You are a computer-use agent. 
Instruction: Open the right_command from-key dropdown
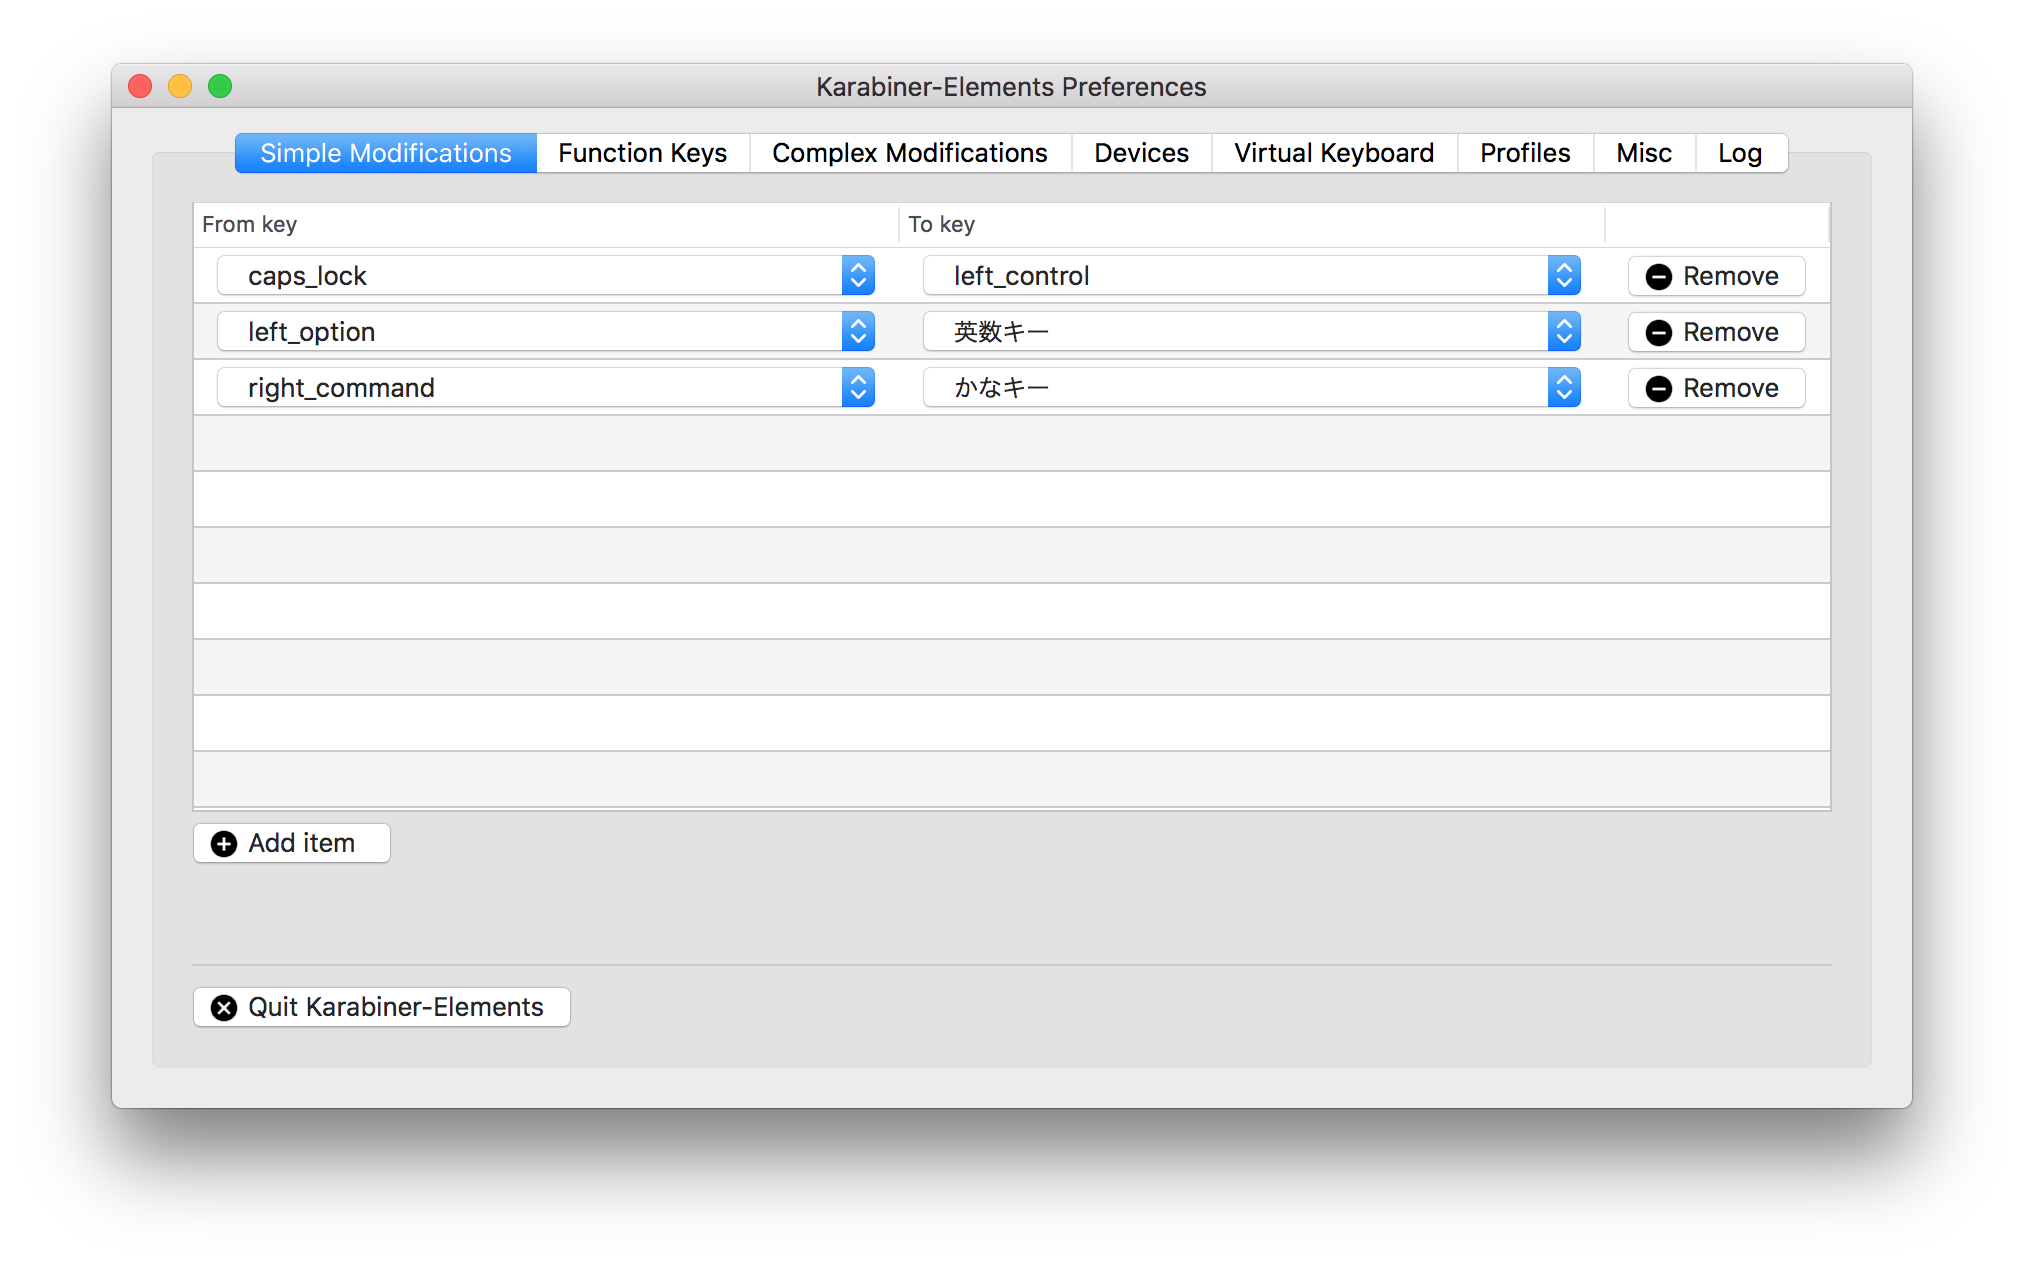[x=546, y=388]
